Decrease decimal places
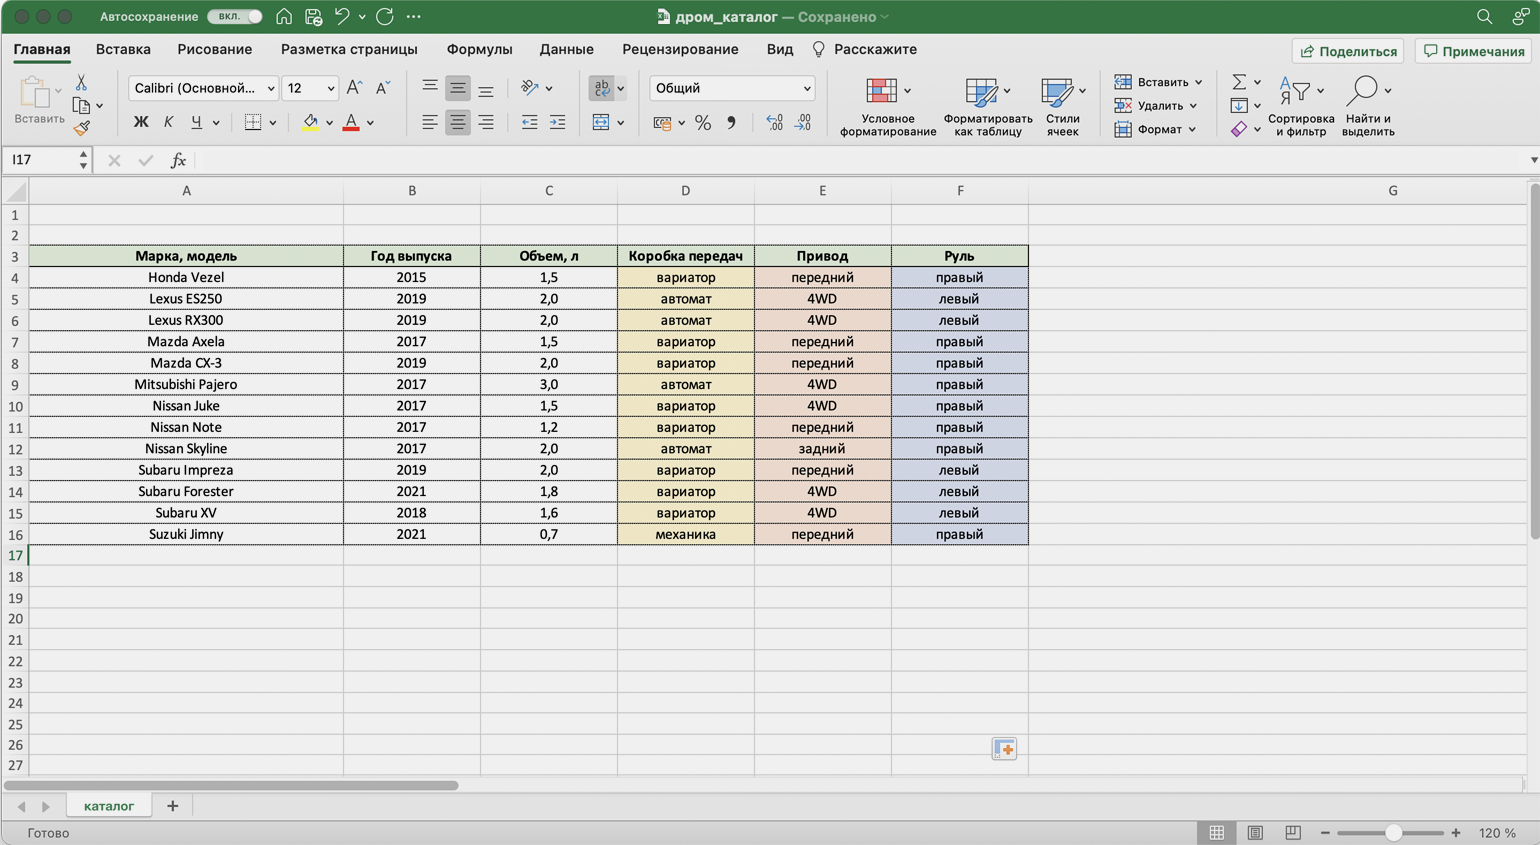The height and width of the screenshot is (845, 1540). click(x=802, y=122)
